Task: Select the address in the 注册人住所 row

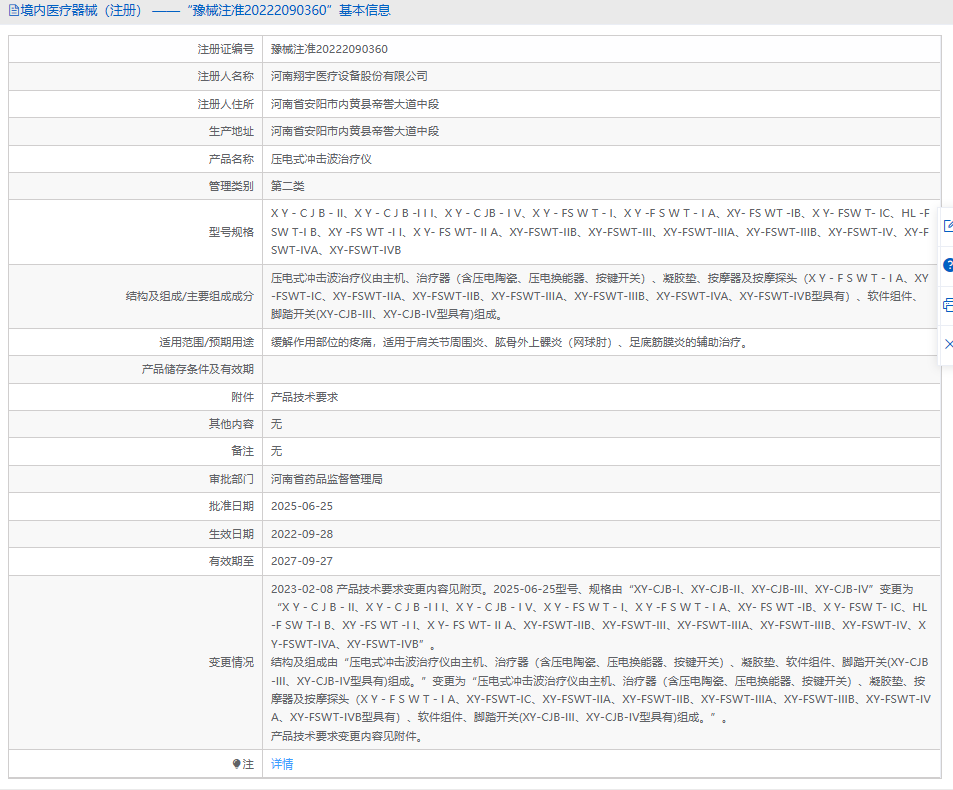Action: pos(355,104)
